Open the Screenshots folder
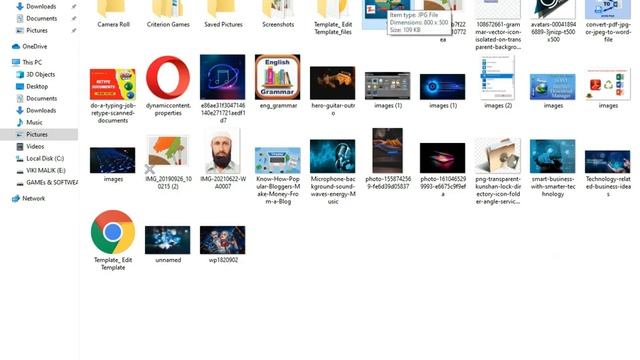 pyautogui.click(x=278, y=14)
